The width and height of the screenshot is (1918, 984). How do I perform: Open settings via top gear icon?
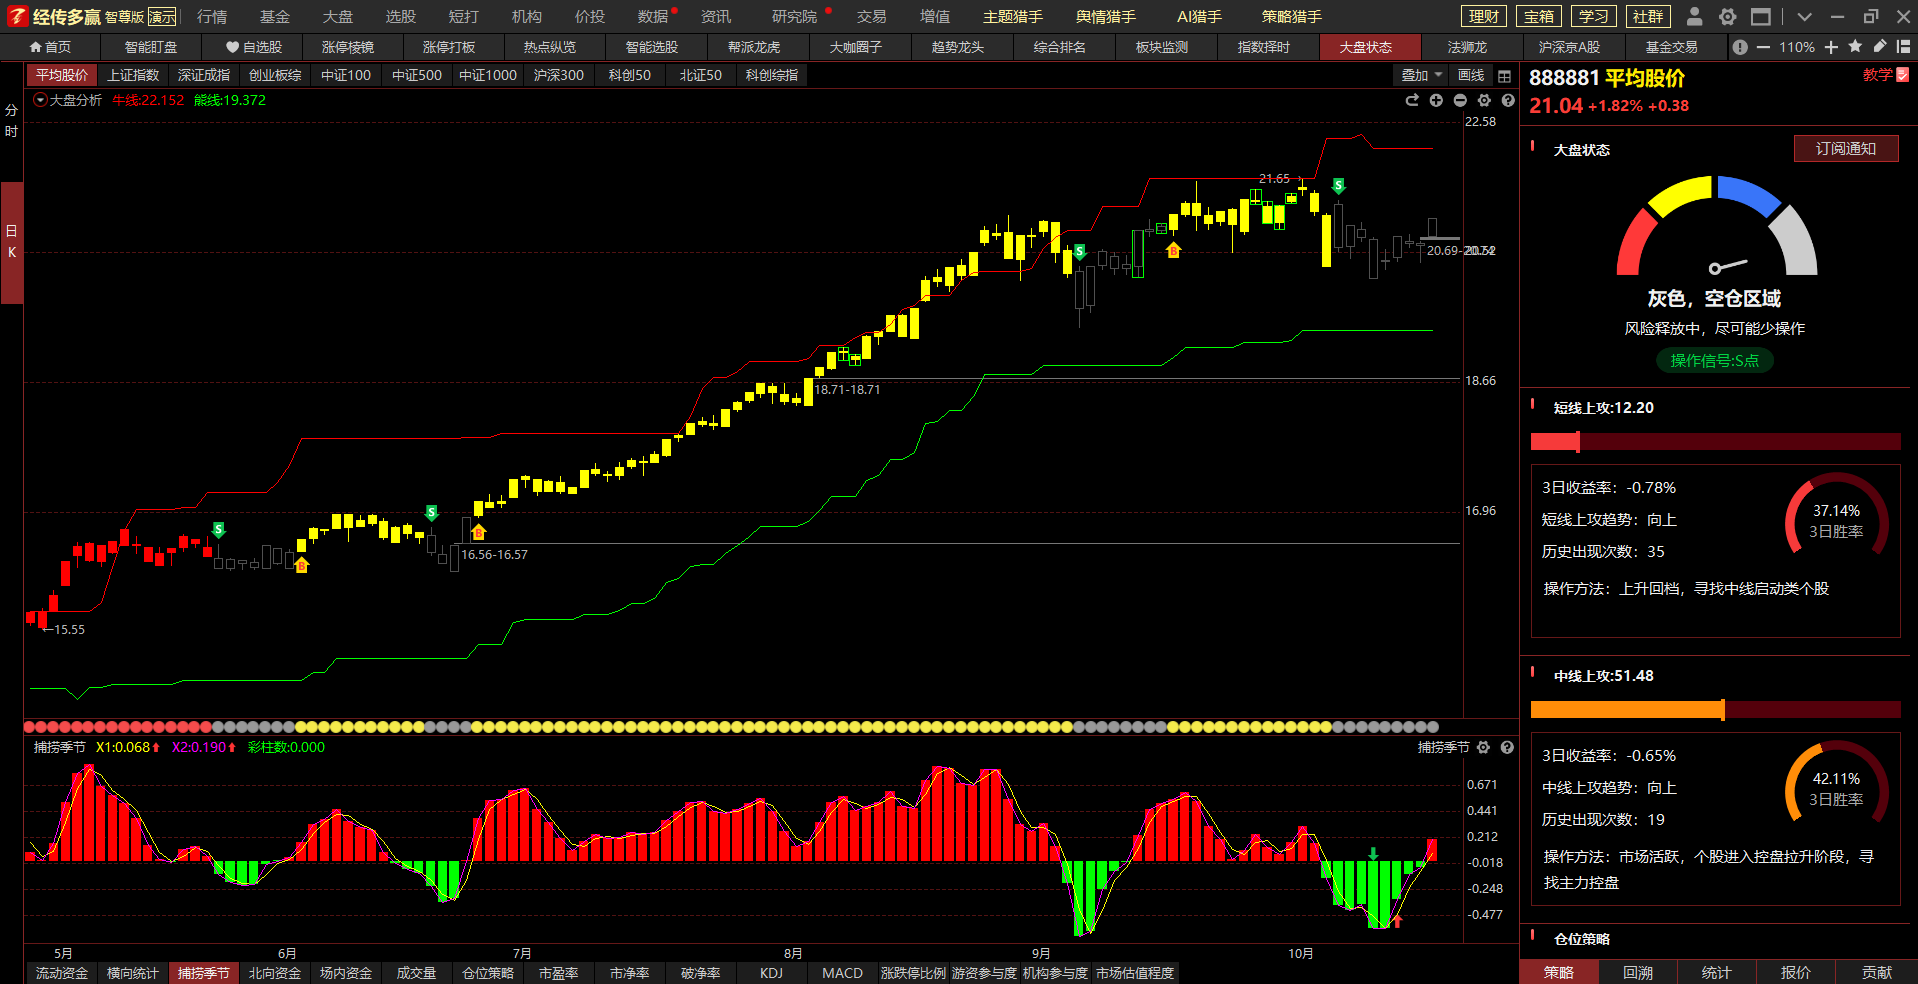click(x=1727, y=17)
